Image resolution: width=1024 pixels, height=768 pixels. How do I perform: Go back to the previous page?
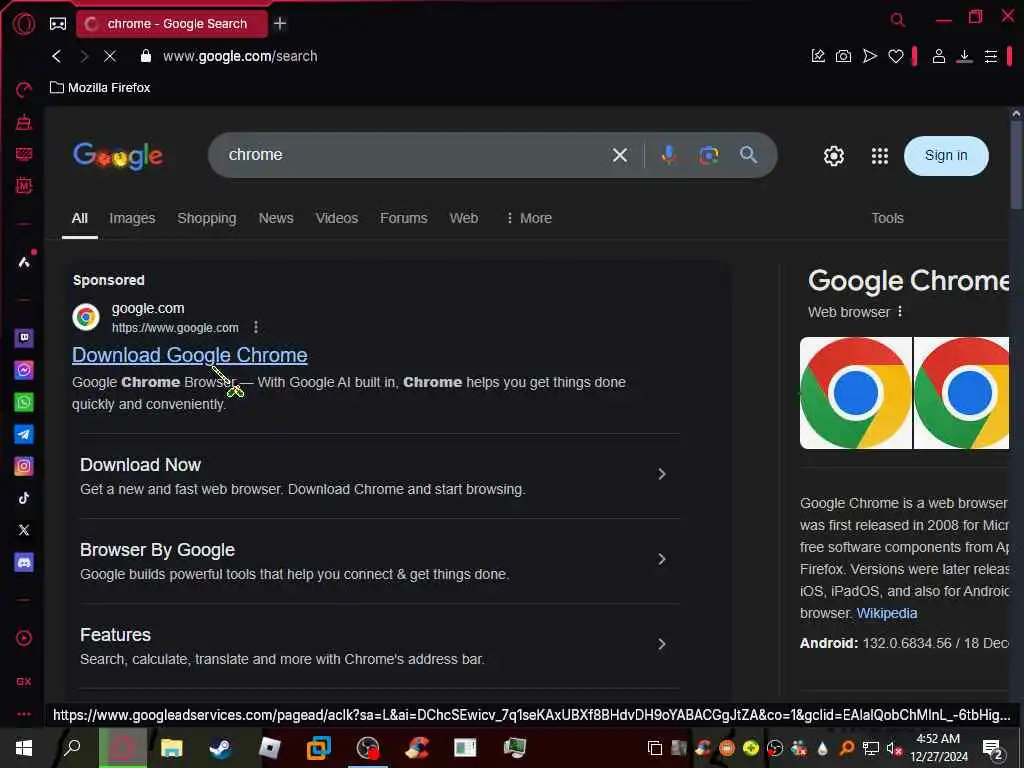[57, 56]
